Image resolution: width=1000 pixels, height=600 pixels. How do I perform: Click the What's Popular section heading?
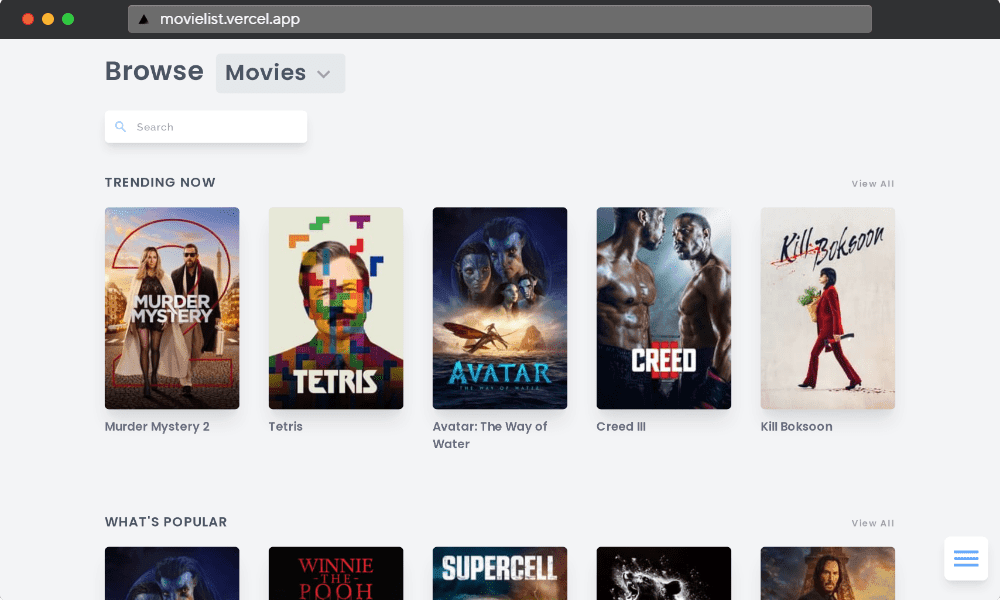tap(166, 522)
